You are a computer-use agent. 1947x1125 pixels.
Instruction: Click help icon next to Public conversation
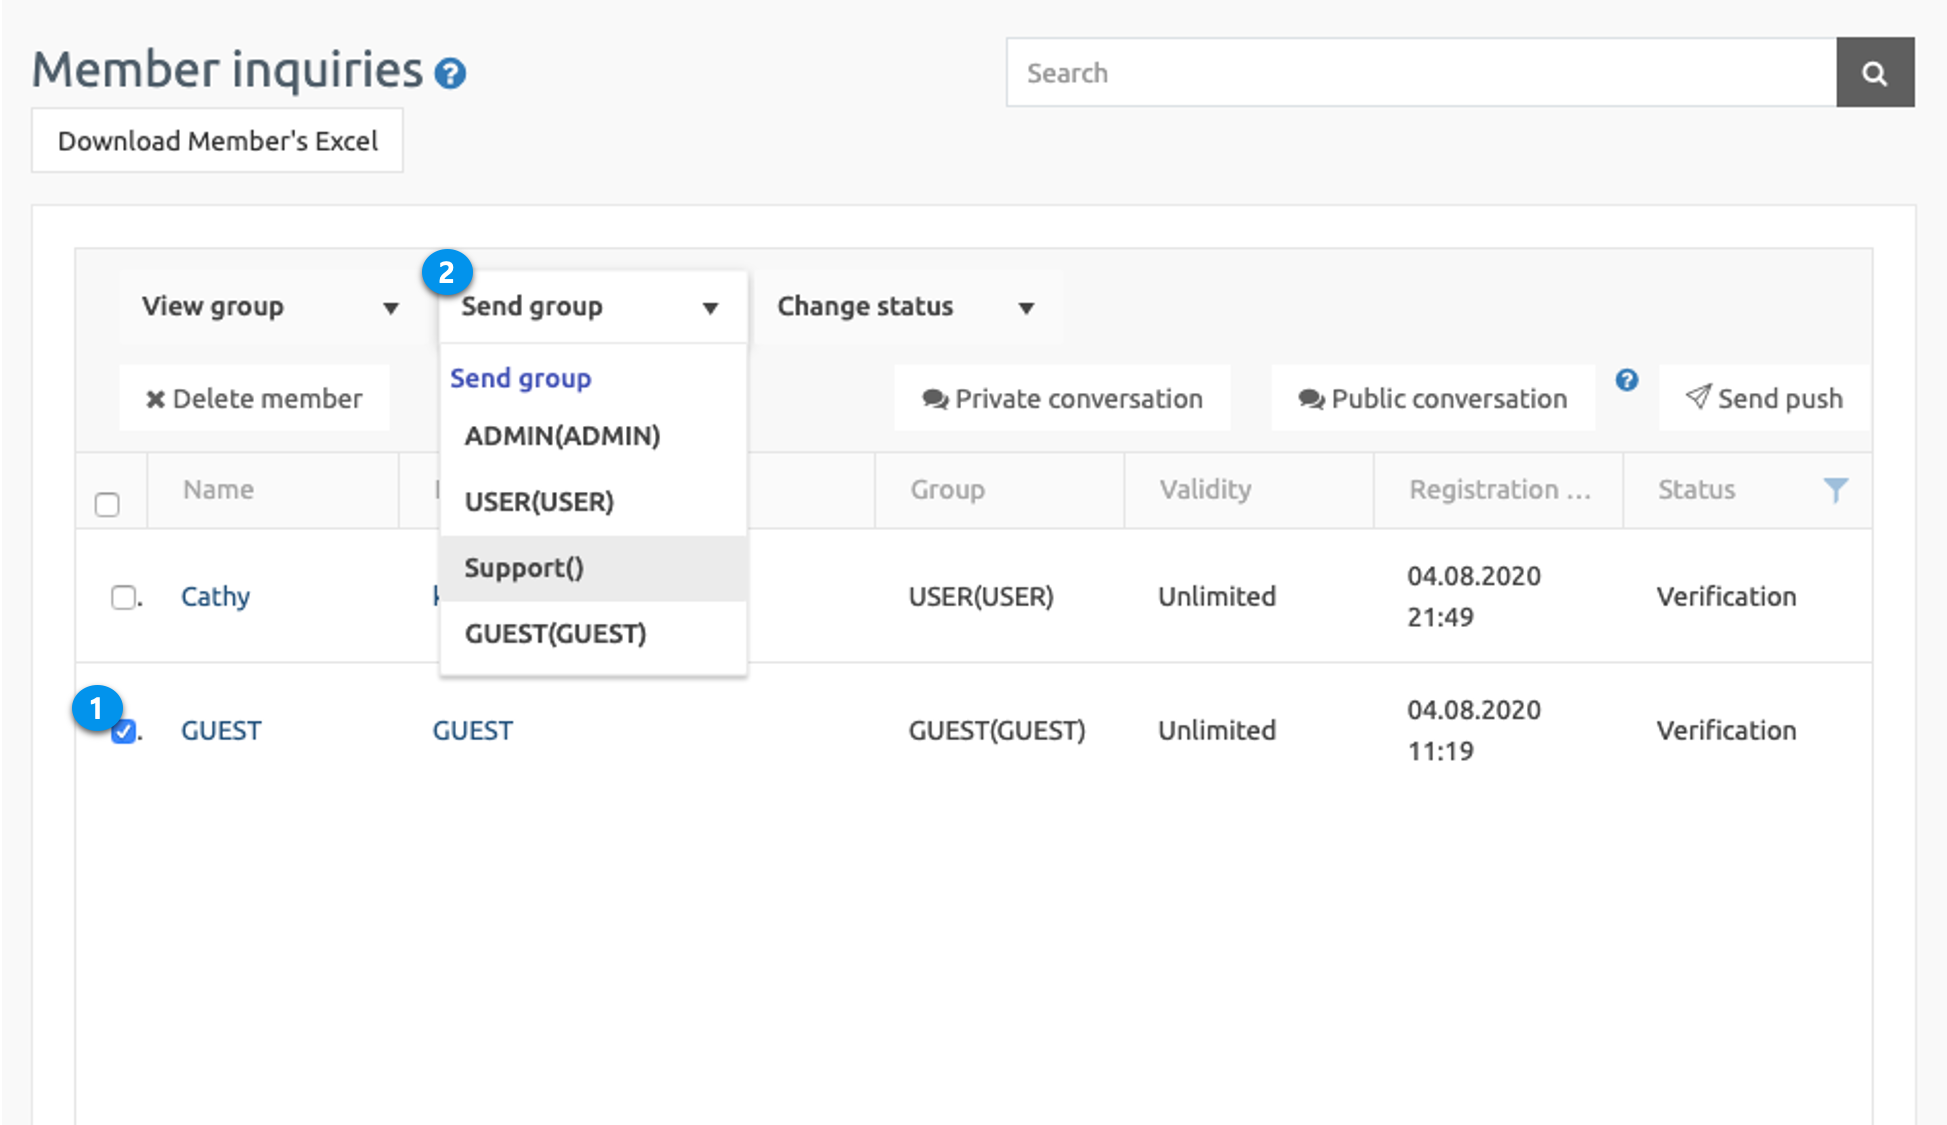[1626, 381]
